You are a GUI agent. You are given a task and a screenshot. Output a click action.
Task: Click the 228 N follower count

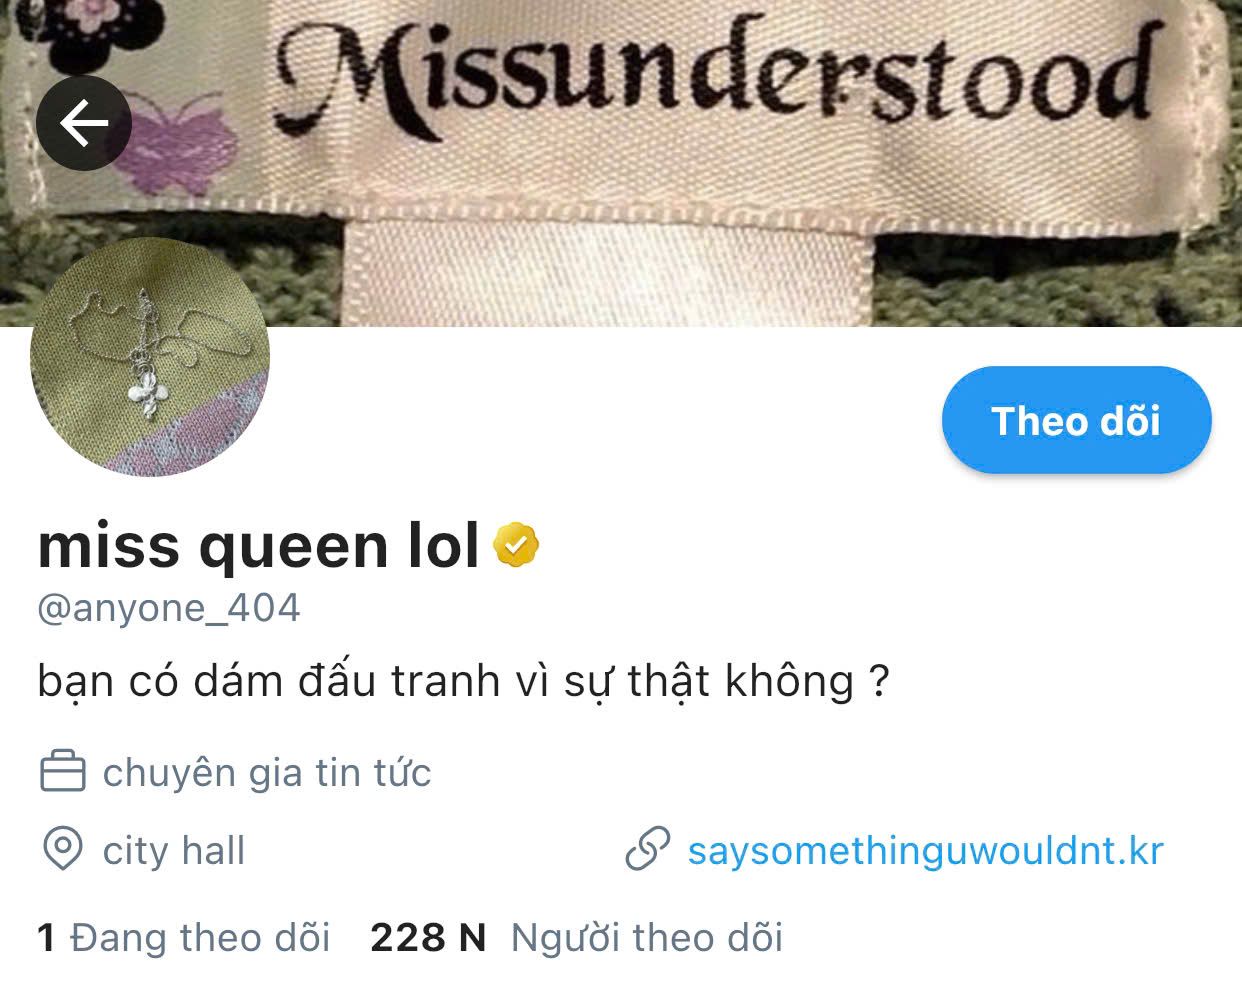tap(428, 938)
